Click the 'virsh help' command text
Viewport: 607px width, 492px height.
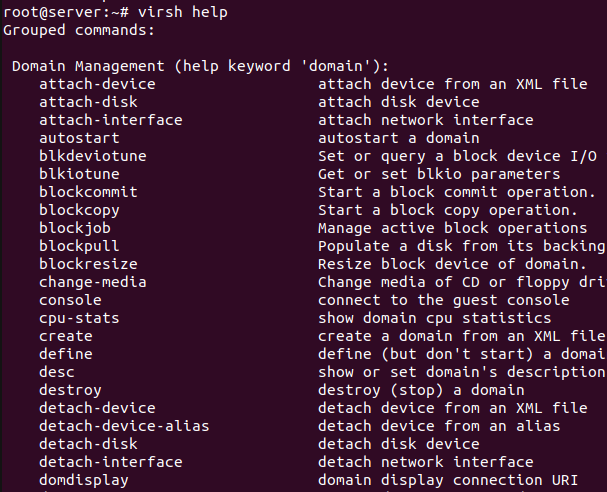tap(183, 12)
